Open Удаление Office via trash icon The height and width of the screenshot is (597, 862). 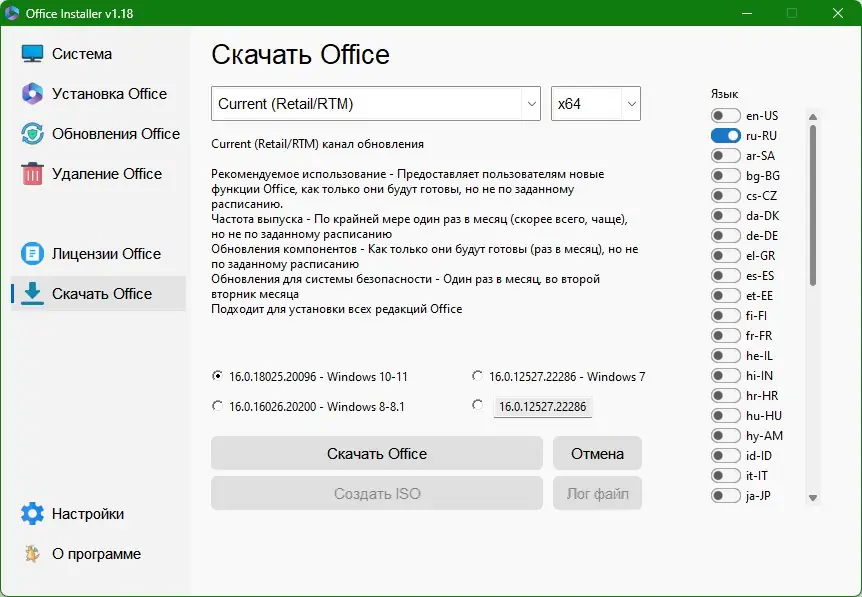click(31, 173)
